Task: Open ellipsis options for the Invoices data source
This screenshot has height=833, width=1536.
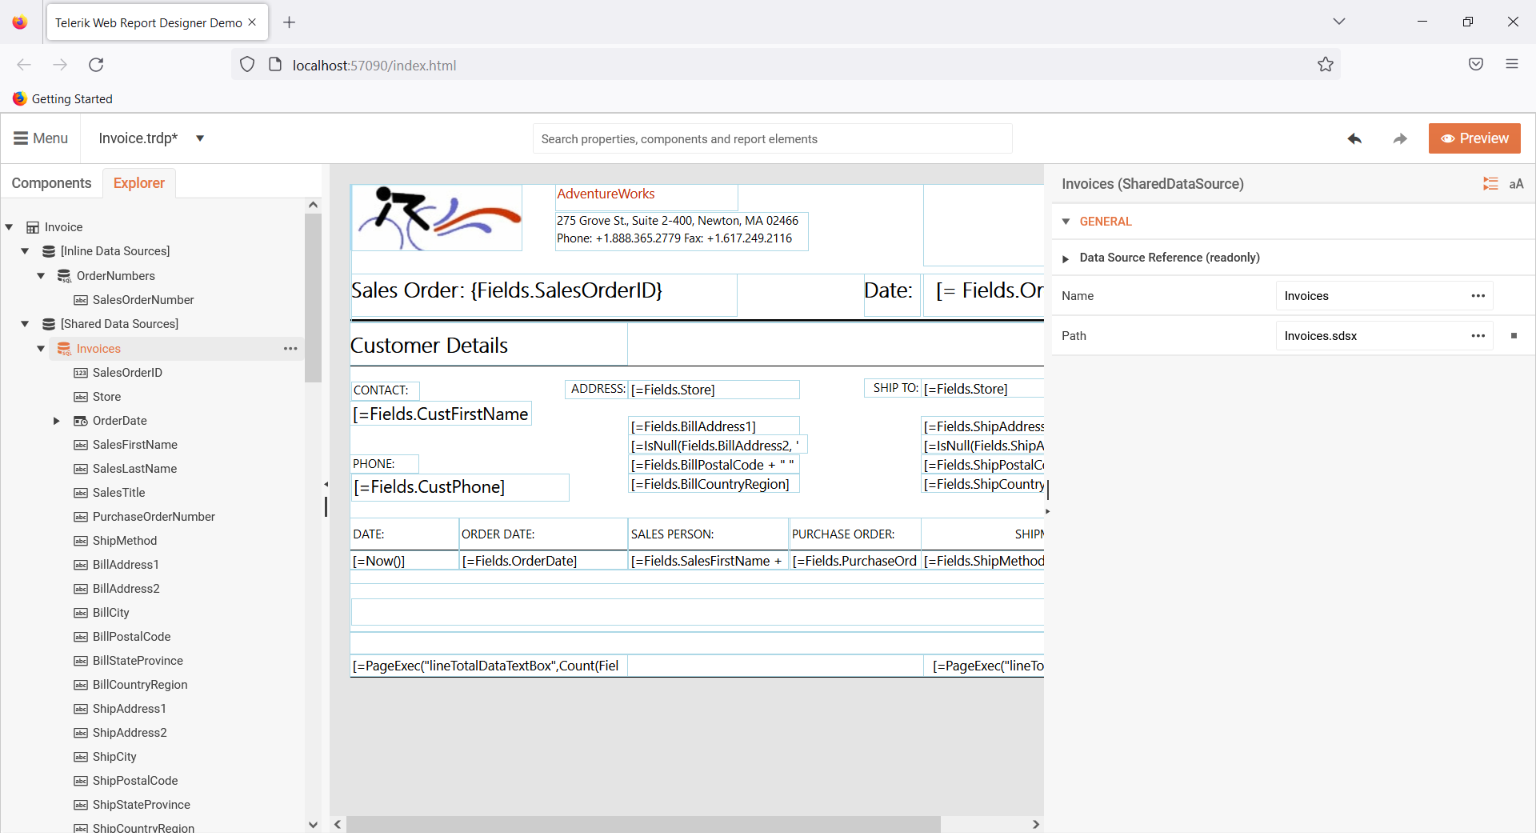Action: point(290,347)
